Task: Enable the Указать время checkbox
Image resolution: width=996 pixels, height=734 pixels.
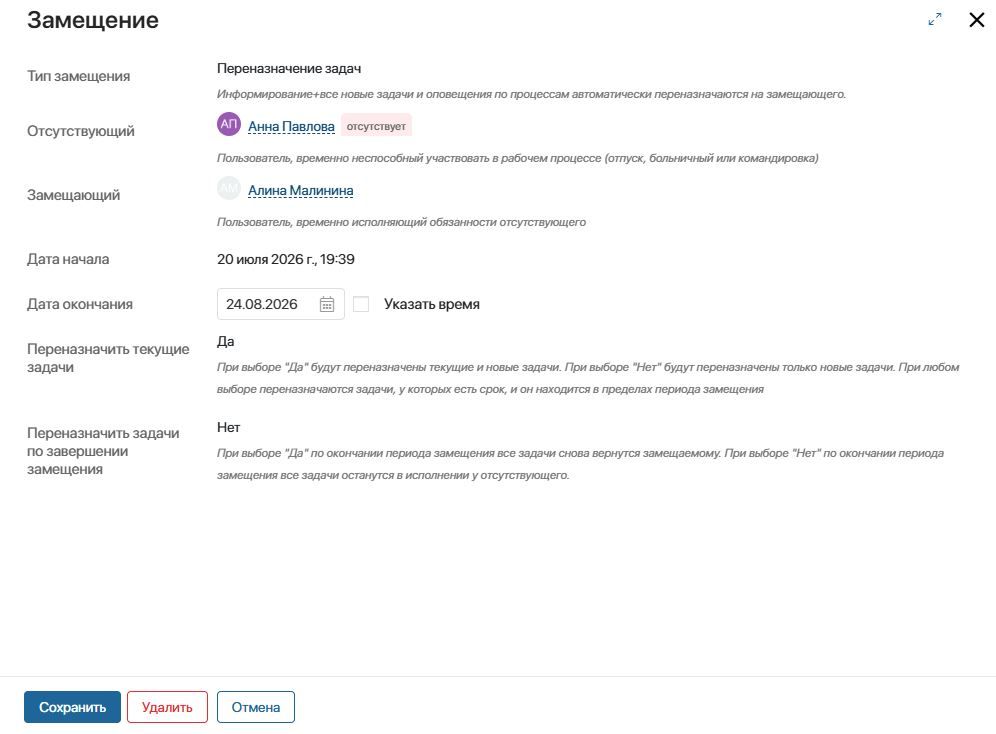Action: pyautogui.click(x=361, y=304)
